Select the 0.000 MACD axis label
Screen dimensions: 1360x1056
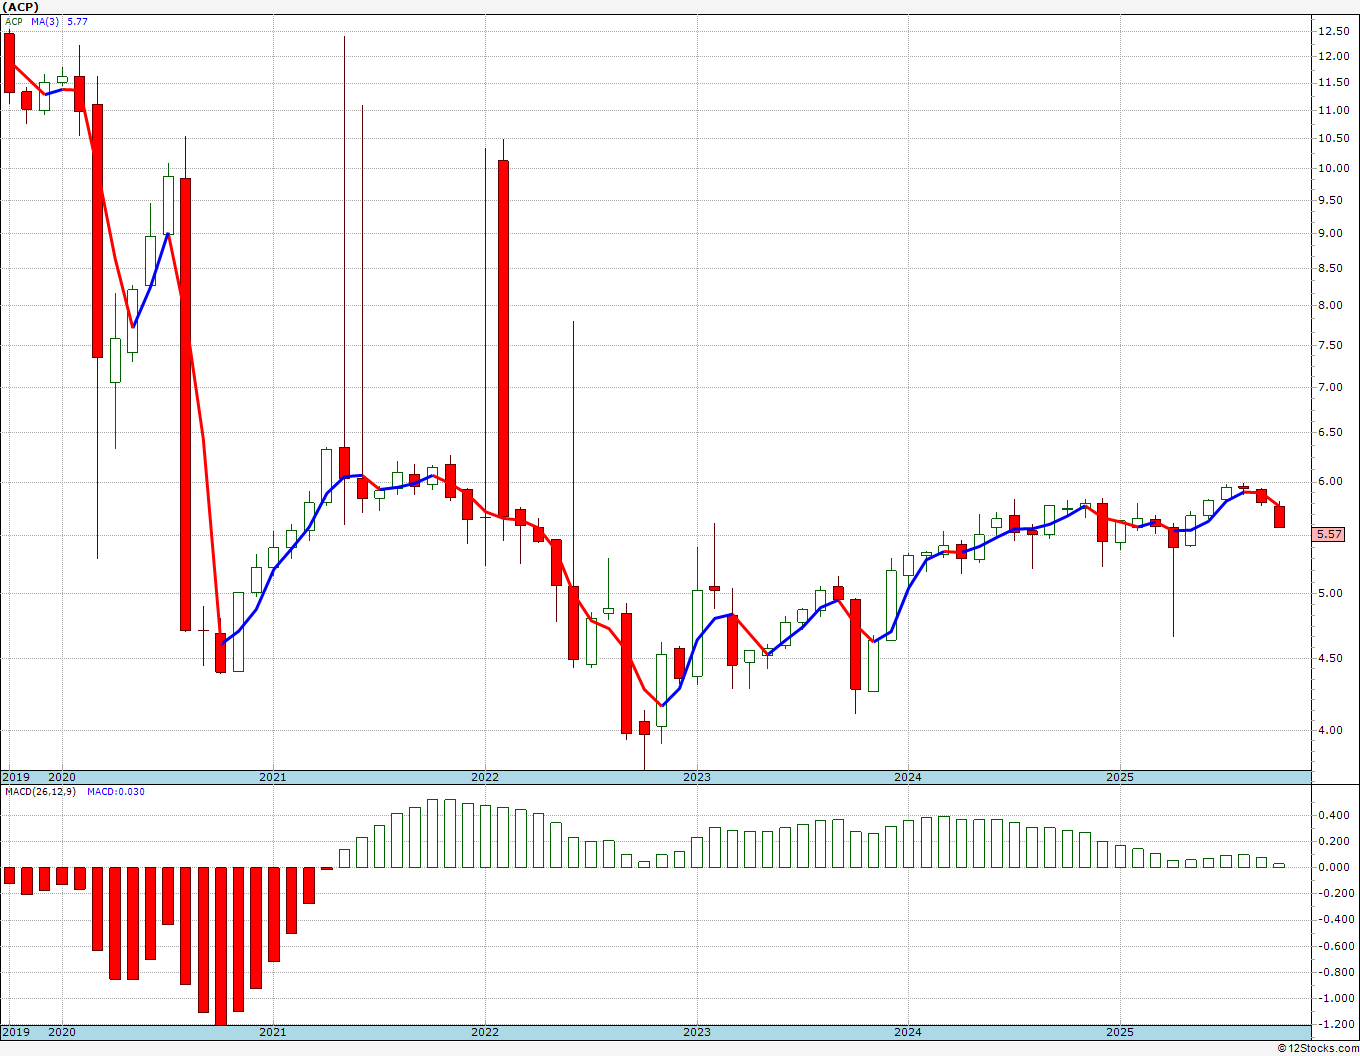pos(1333,867)
